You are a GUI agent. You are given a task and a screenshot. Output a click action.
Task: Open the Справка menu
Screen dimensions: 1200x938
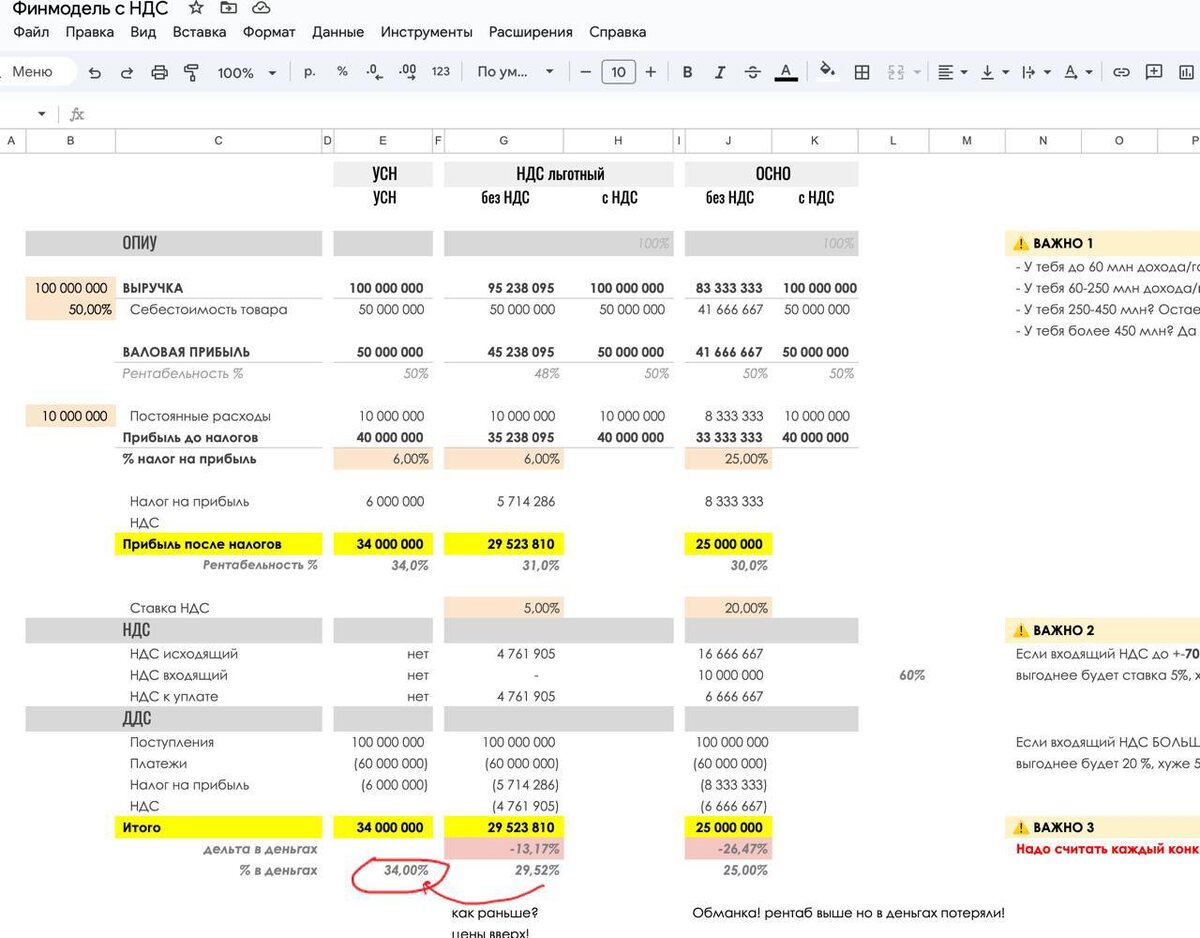(x=617, y=32)
